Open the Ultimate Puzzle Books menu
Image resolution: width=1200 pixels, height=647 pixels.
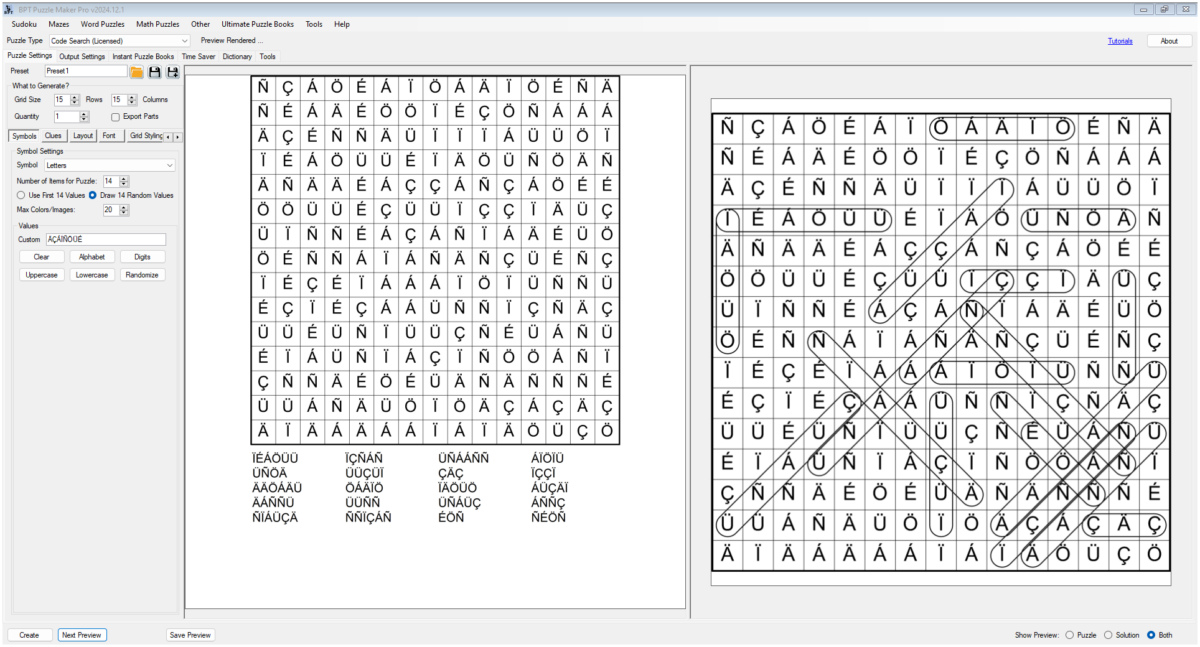[257, 23]
